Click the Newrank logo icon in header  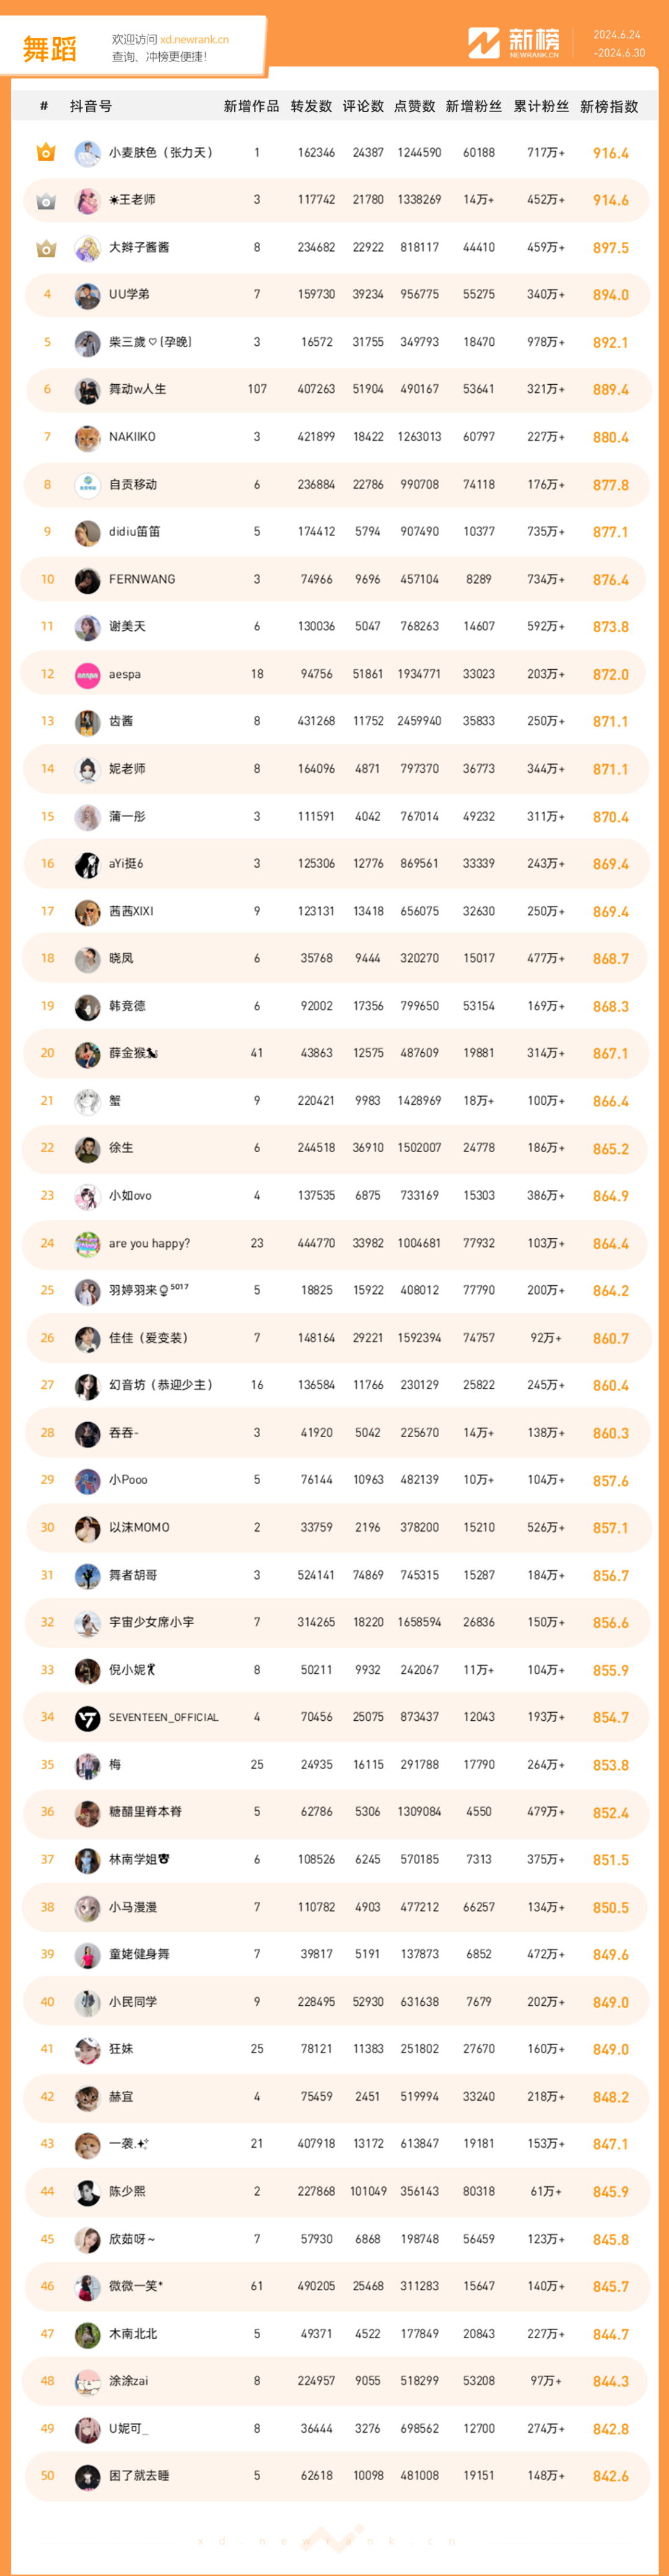point(484,43)
